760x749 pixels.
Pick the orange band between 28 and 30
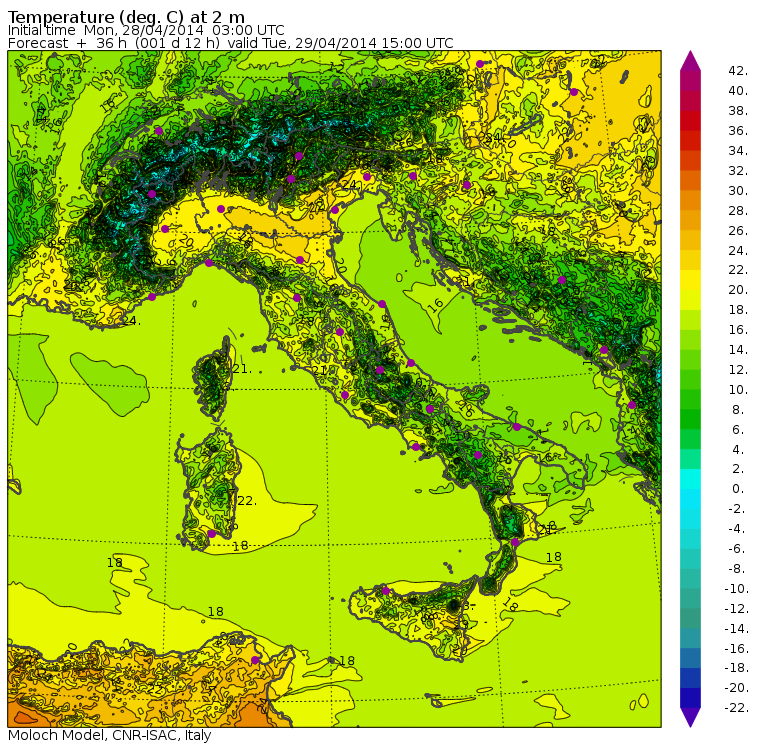(x=690, y=200)
